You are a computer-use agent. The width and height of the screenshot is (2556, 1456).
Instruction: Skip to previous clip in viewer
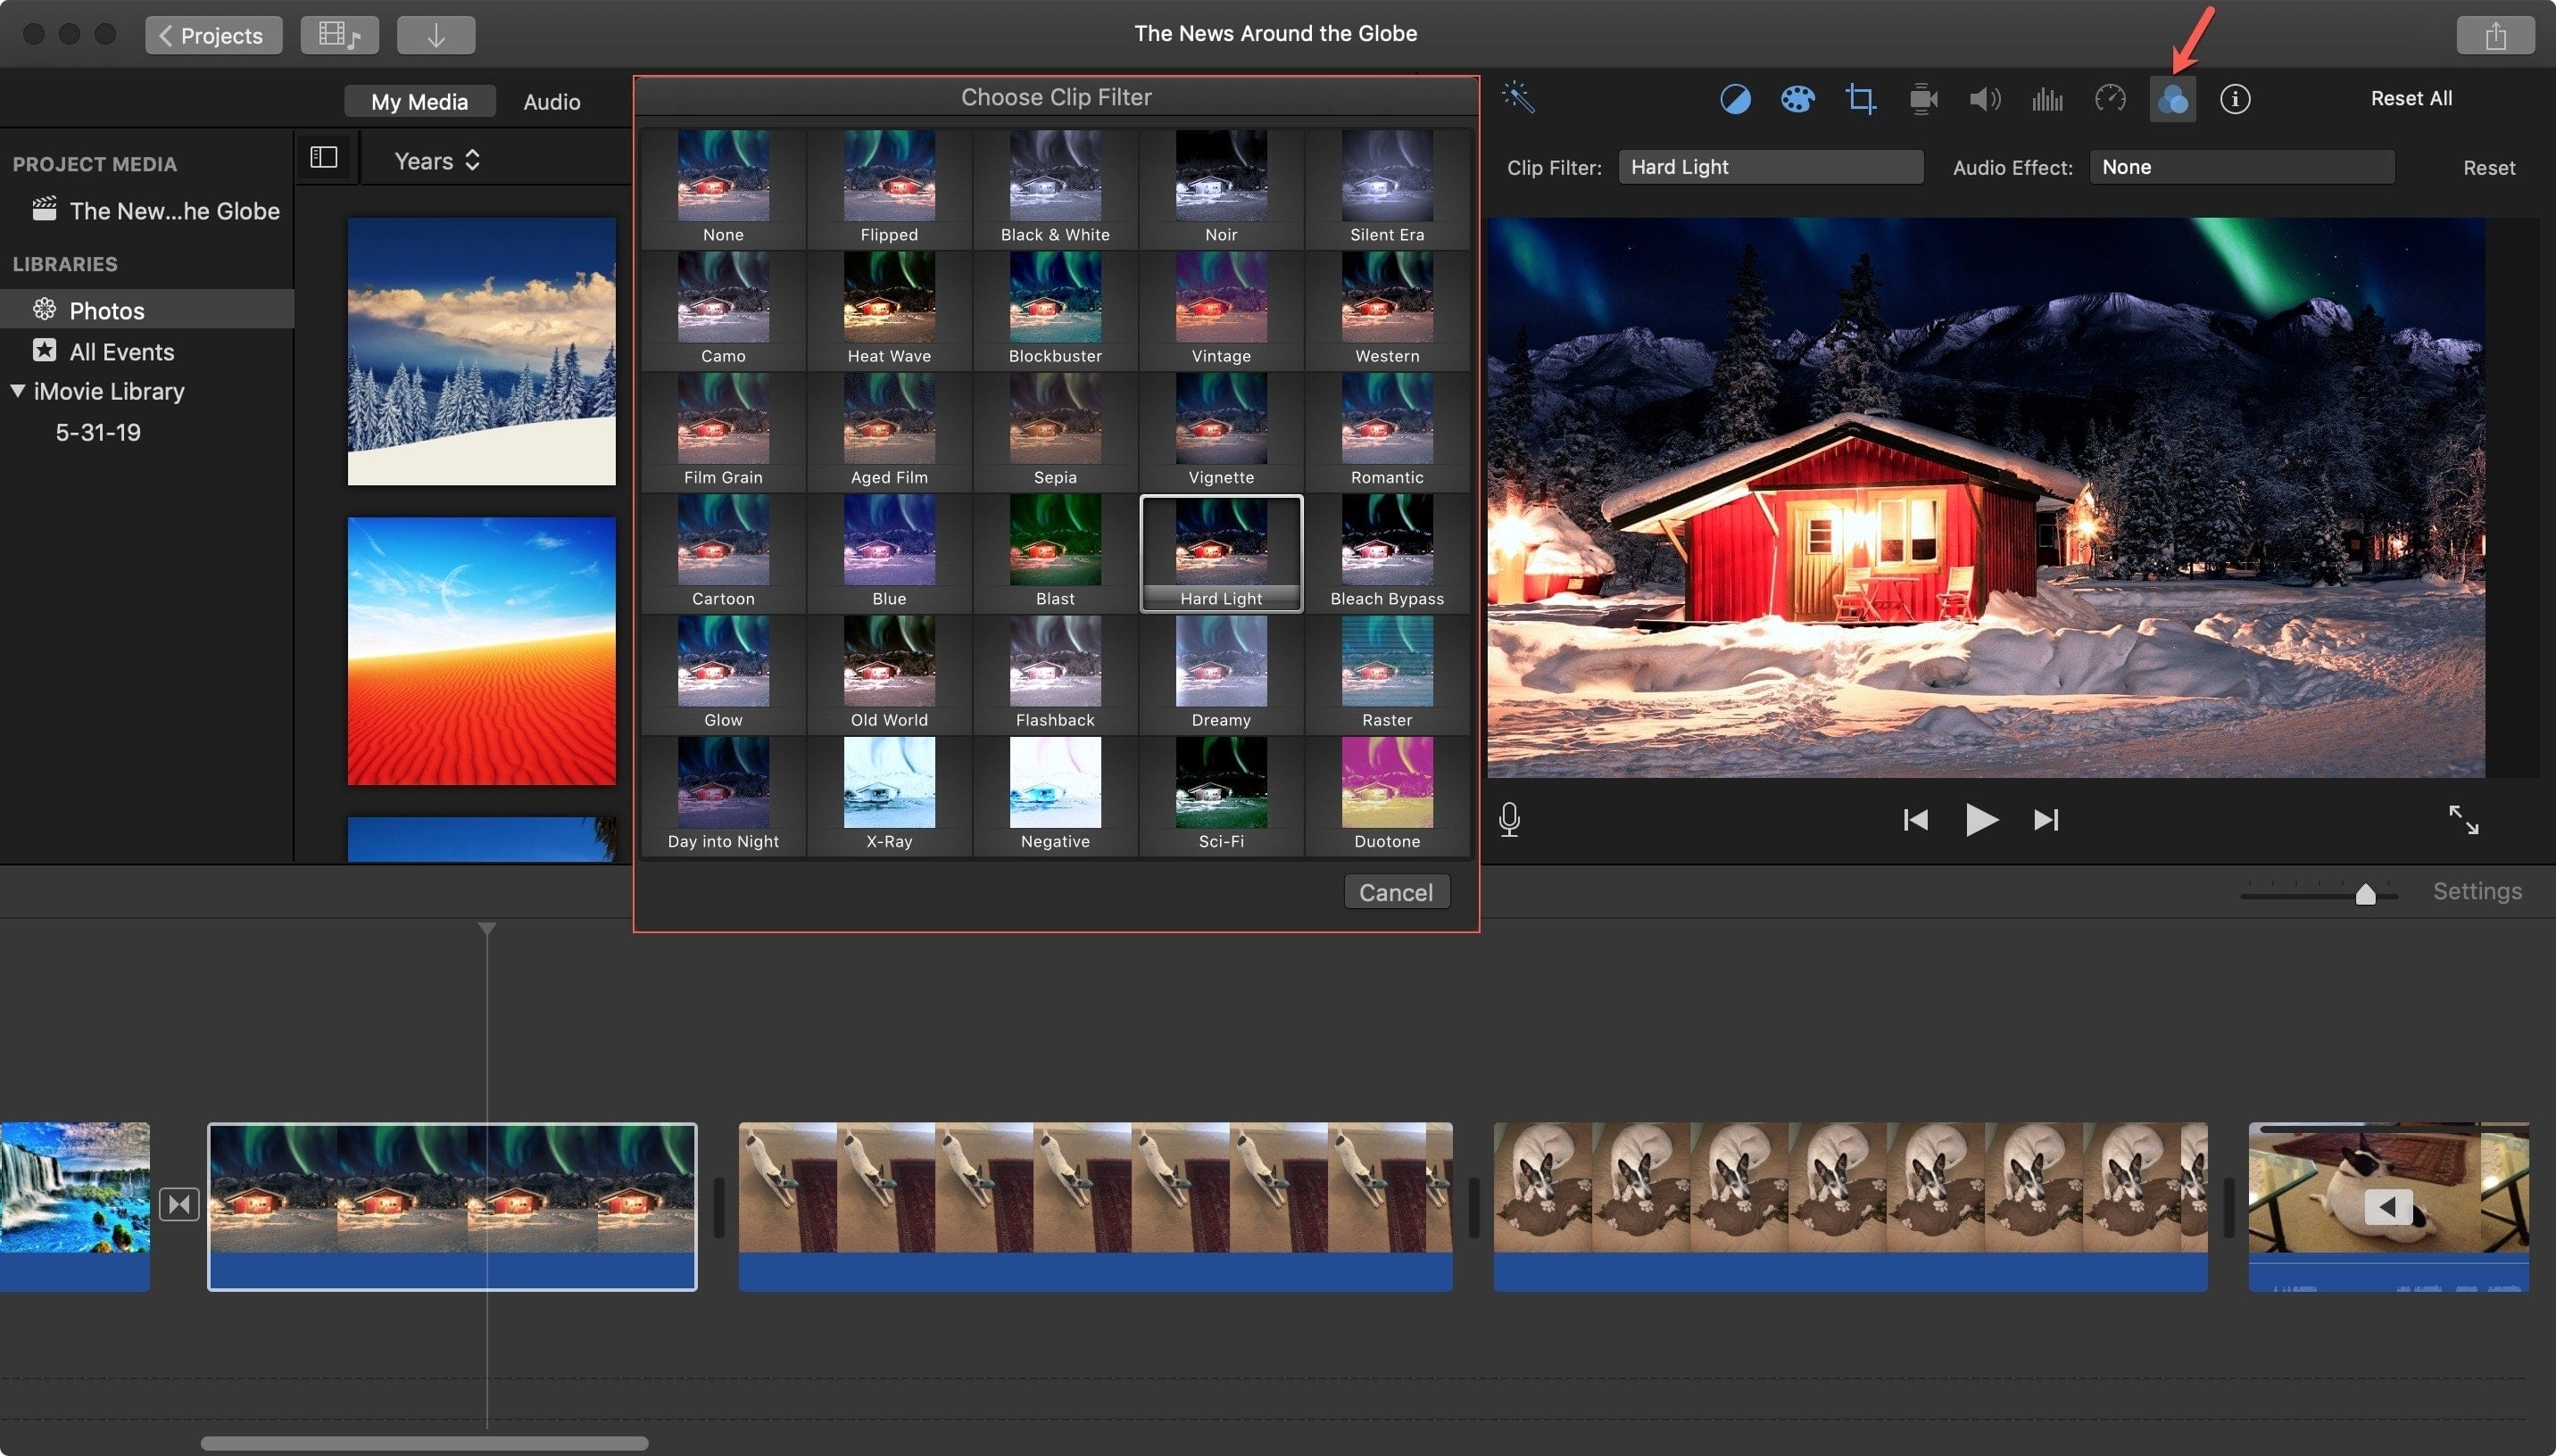point(1914,820)
